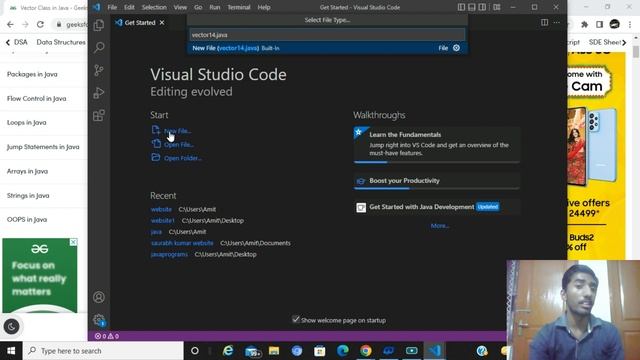Open the Selection menu
This screenshot has height=360, width=640.
pos(154,7)
